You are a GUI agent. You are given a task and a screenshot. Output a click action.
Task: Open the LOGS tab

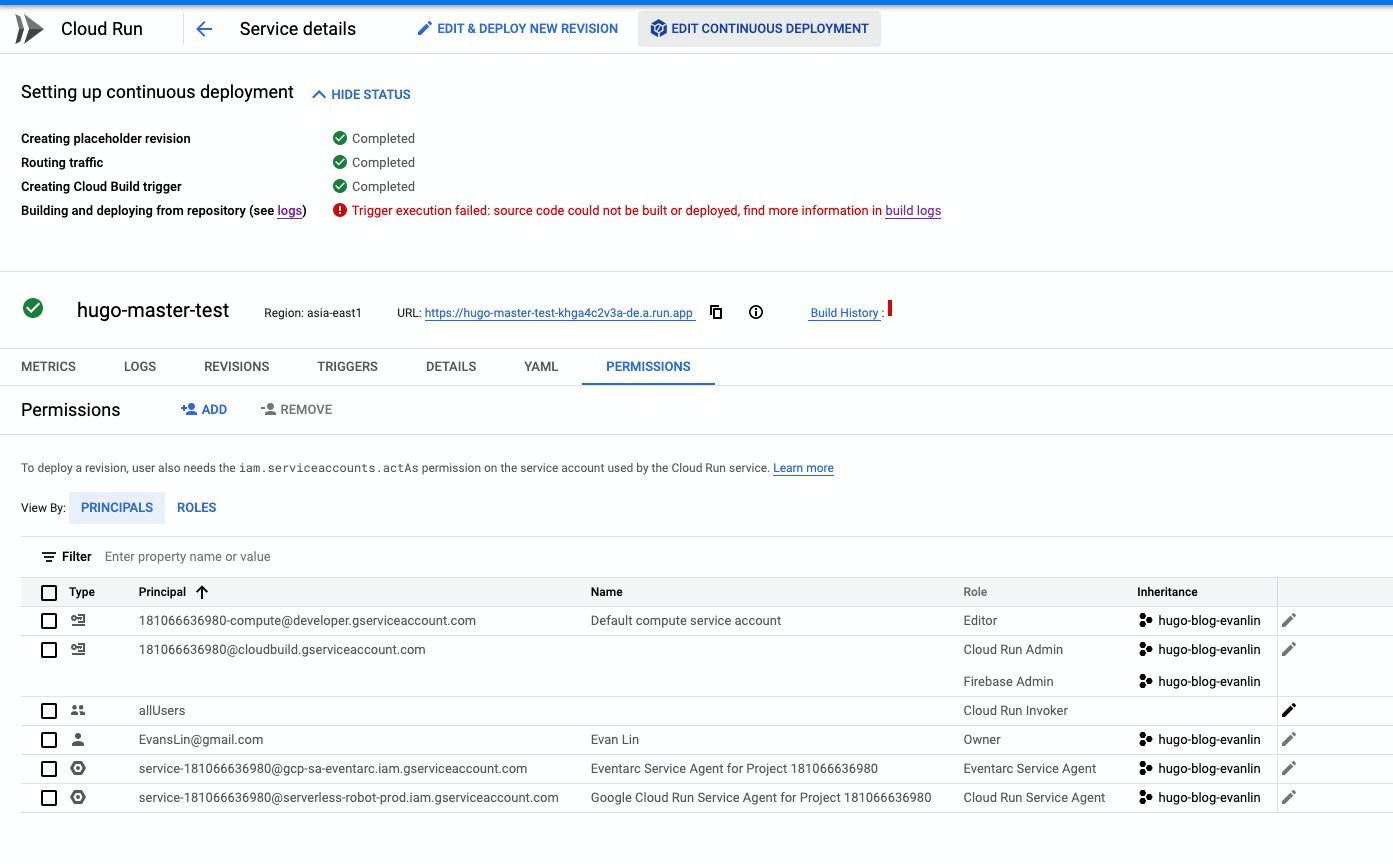click(140, 367)
